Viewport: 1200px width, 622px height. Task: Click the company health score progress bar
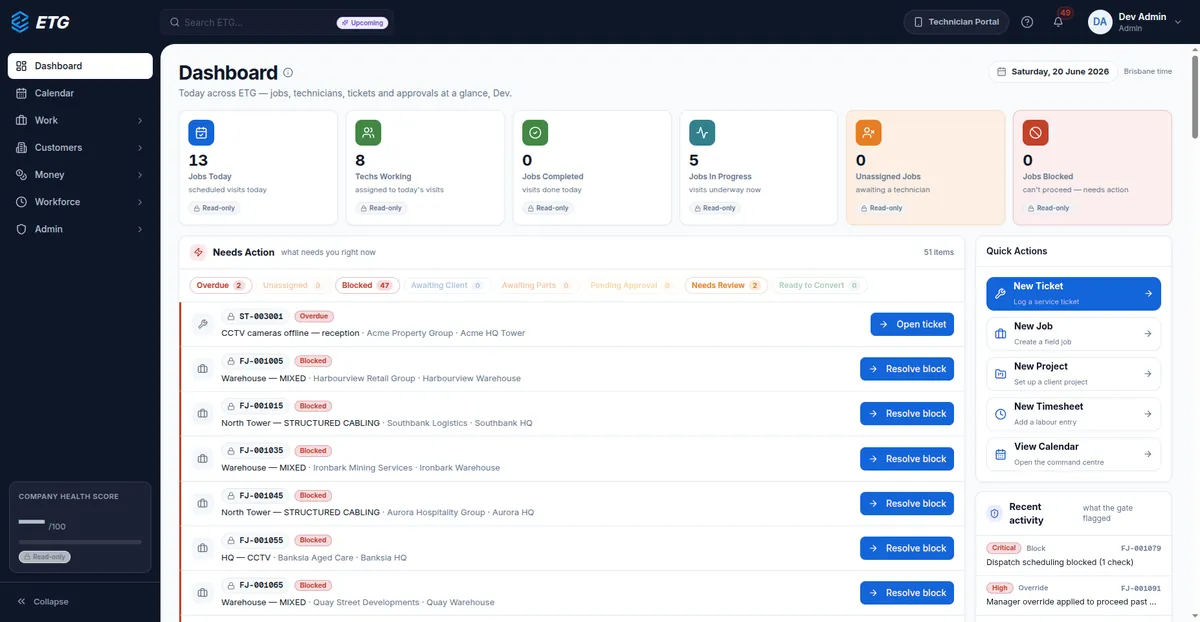(80, 542)
